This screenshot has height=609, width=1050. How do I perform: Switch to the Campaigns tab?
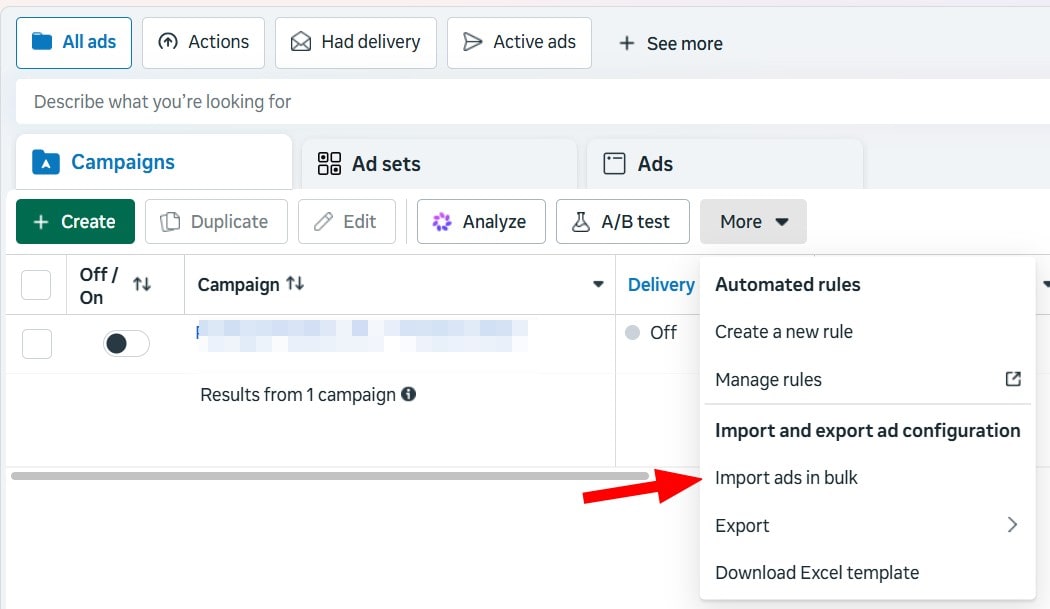(154, 162)
